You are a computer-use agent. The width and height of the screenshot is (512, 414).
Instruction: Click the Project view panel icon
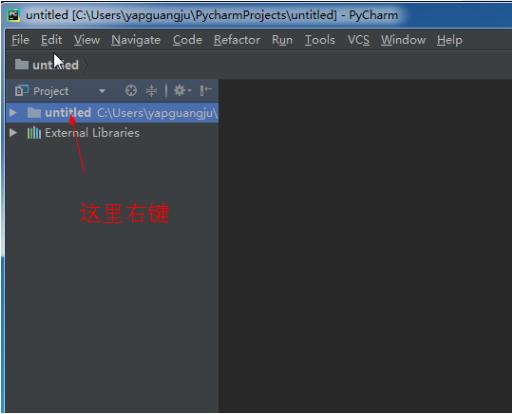[21, 90]
